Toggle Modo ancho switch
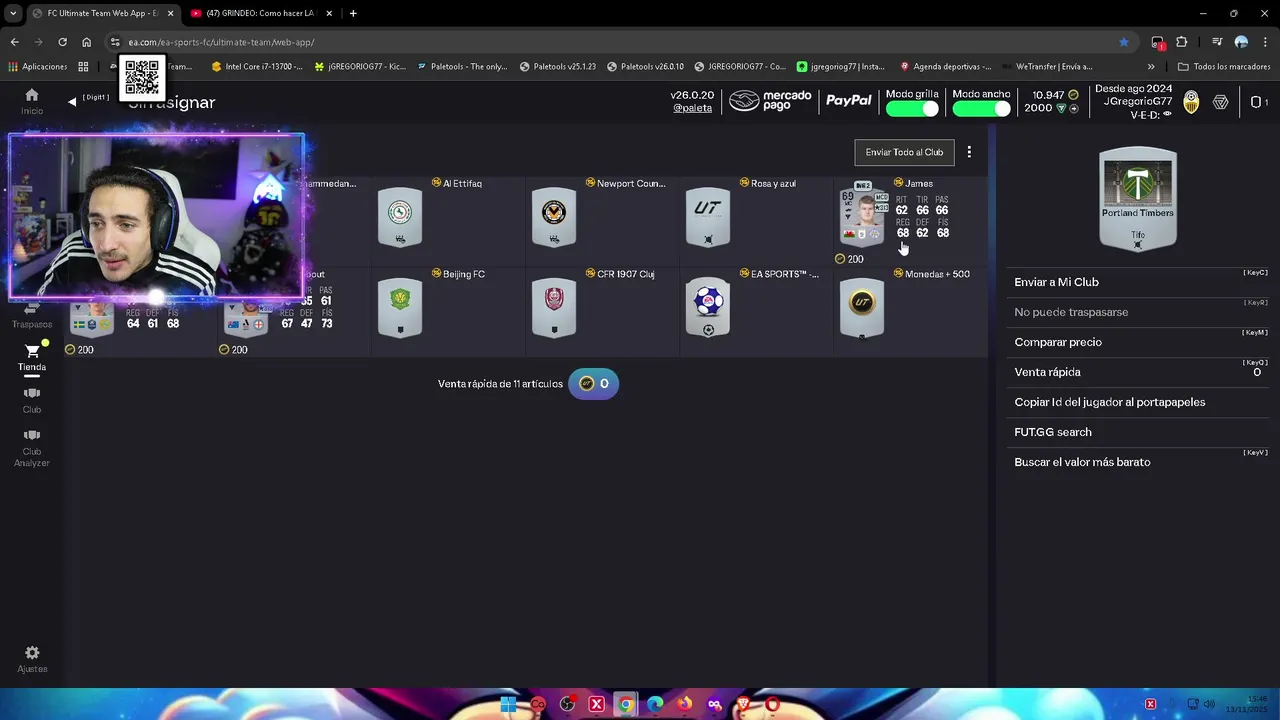The width and height of the screenshot is (1280, 720). coord(981,109)
